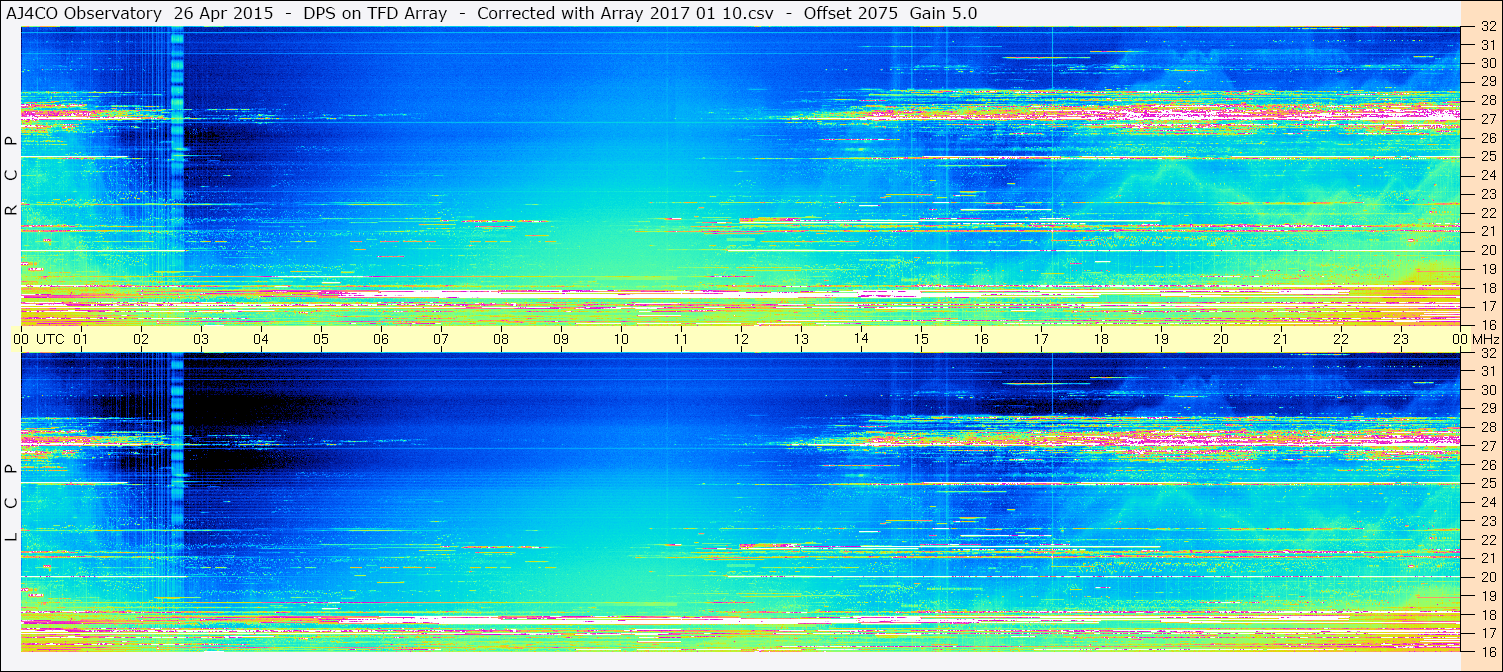This screenshot has height=672, width=1503.
Task: Select the 03 UTC time tick
Action: click(201, 339)
